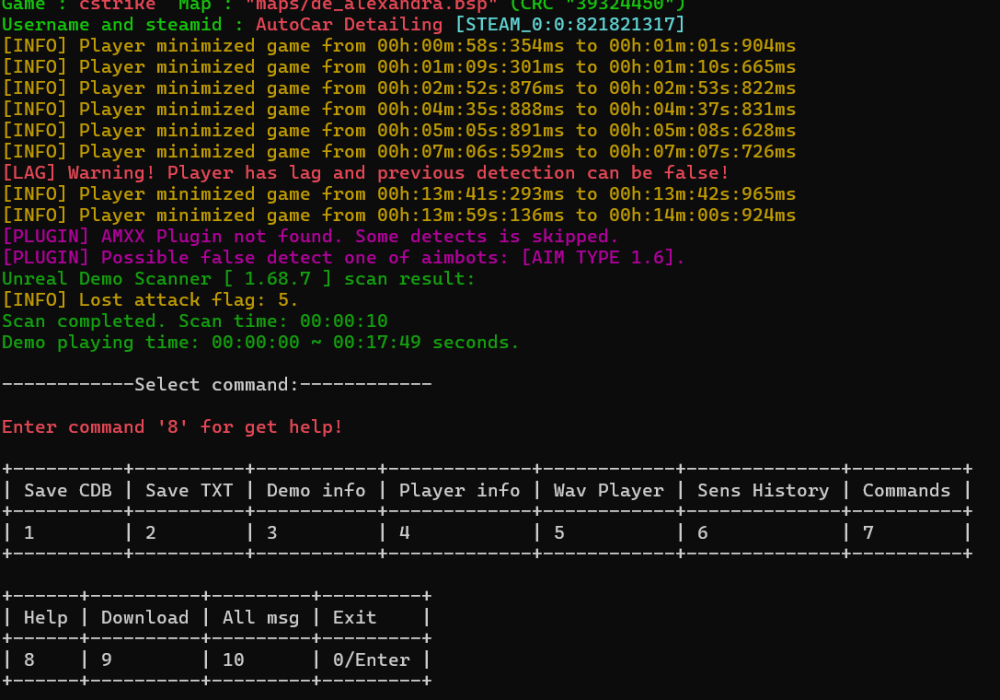
Task: Click the minimized log line starting 00h:01m:09s
Action: pos(399,67)
